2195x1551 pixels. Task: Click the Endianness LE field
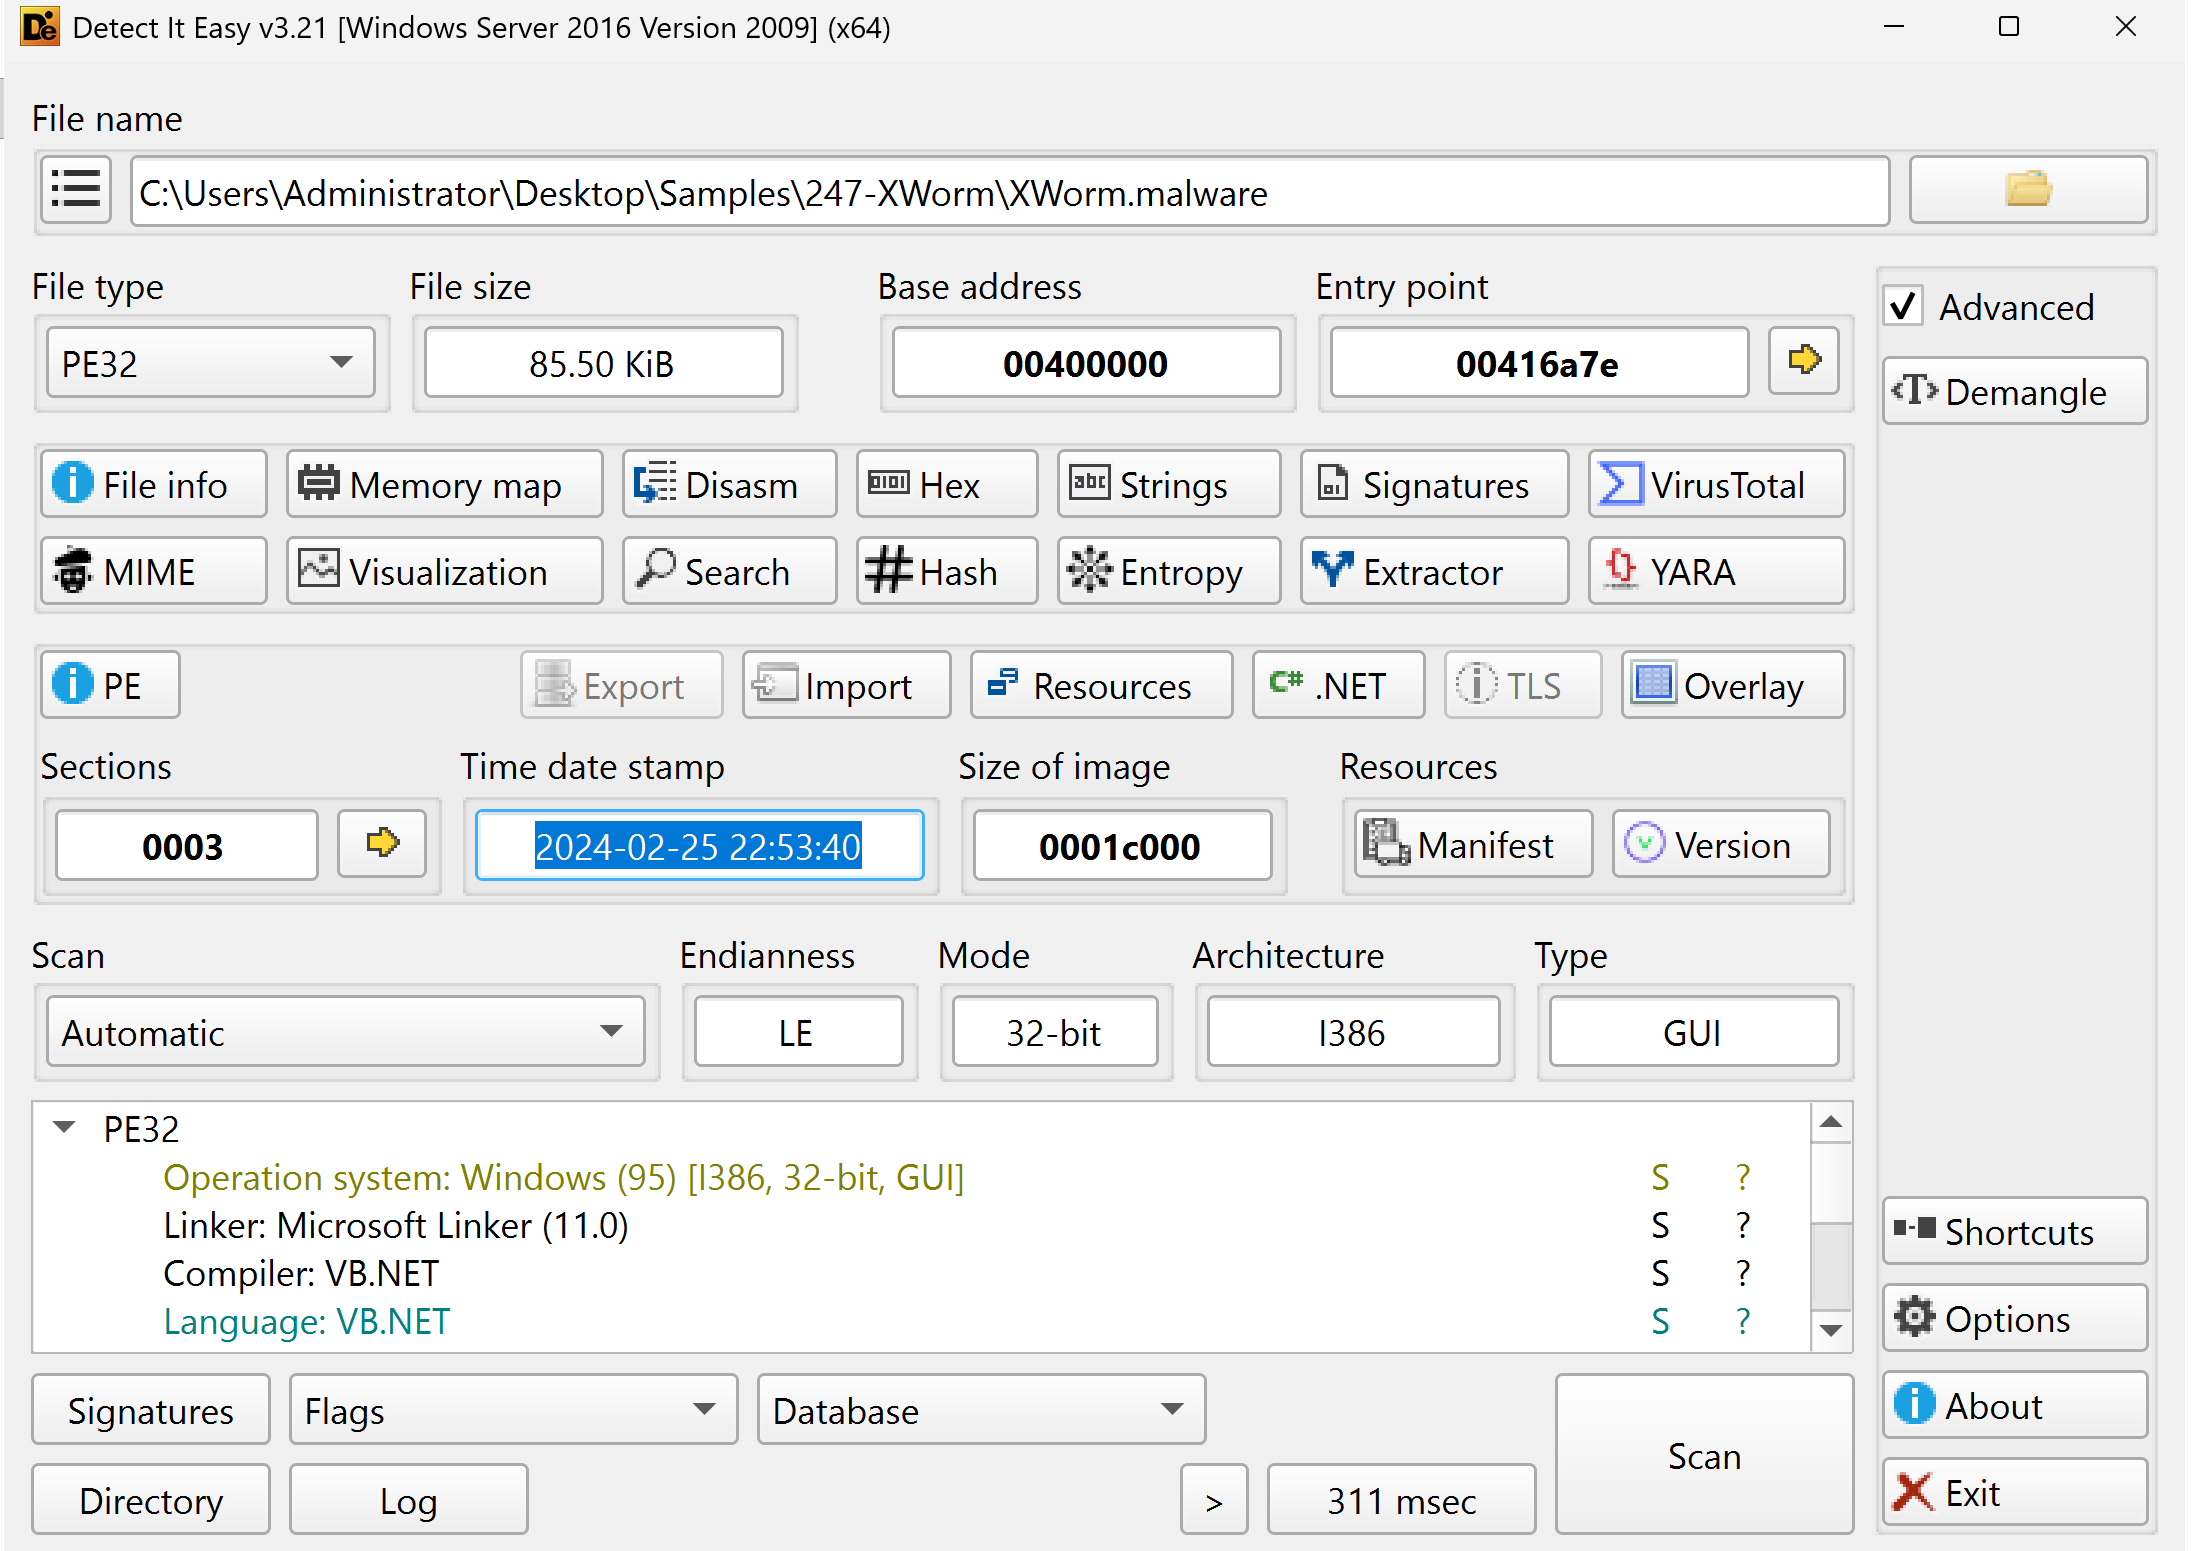coord(798,1032)
